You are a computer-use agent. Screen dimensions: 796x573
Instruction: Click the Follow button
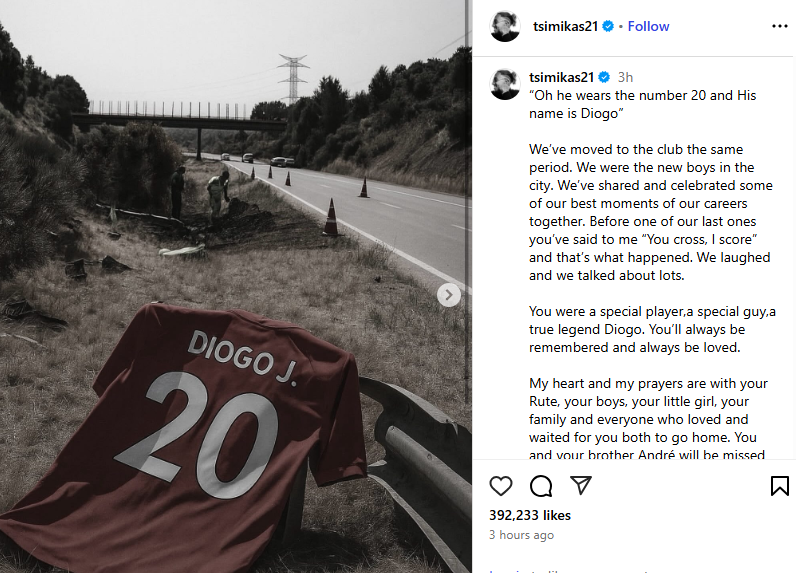click(648, 26)
